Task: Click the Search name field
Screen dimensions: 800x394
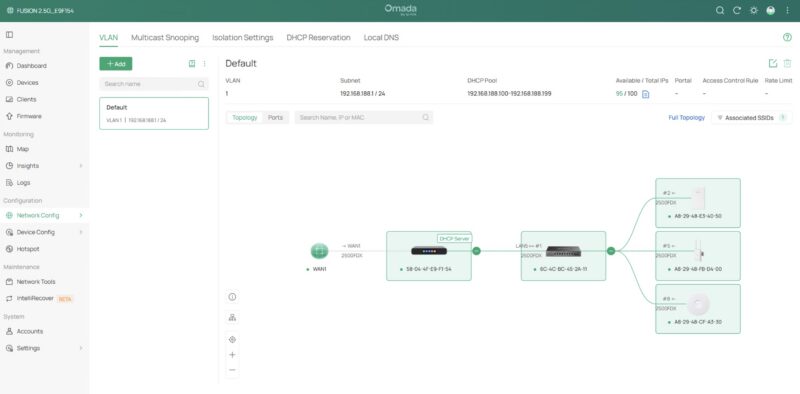Action: (x=154, y=84)
